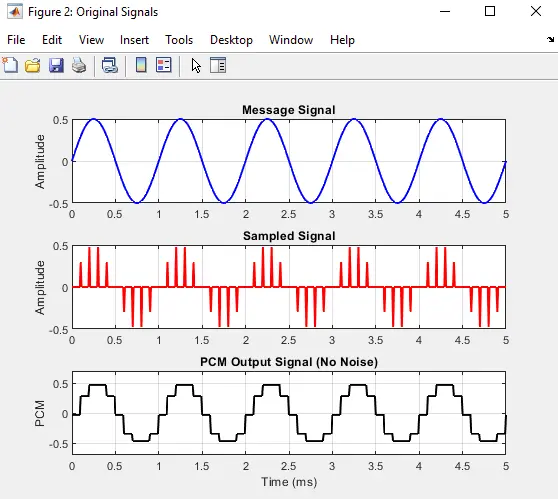This screenshot has width=558, height=499.
Task: Open the Desktop menu
Action: click(231, 40)
